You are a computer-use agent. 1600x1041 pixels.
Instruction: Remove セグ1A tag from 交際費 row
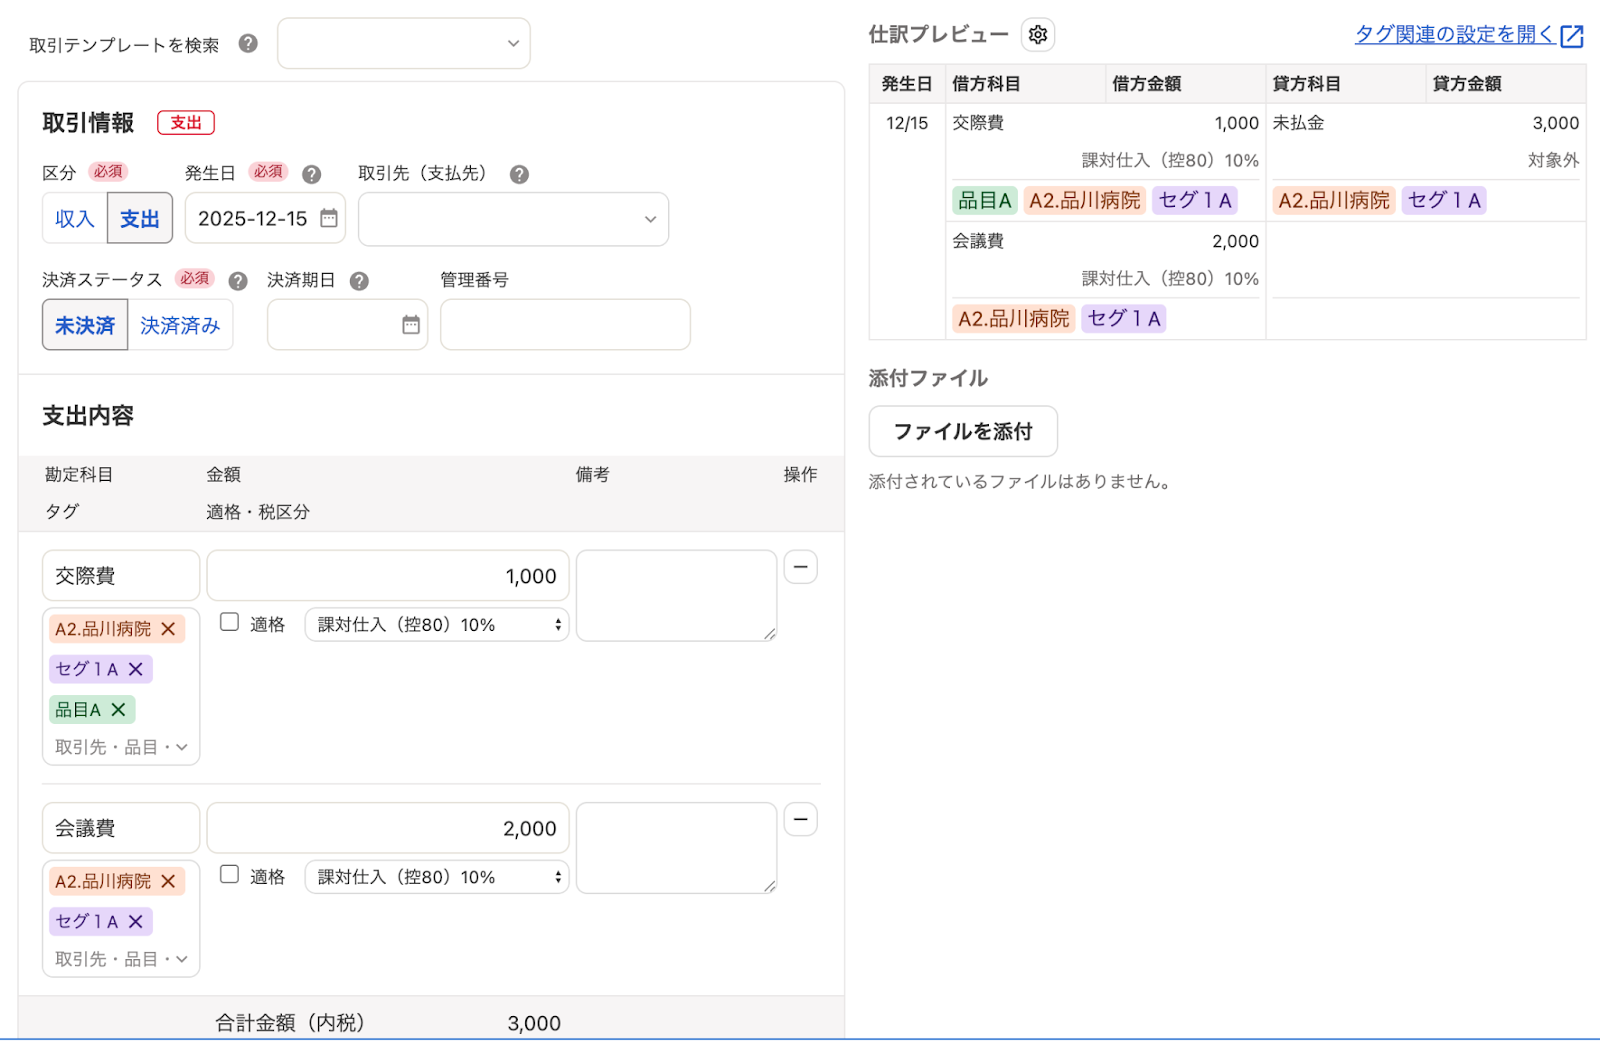(136, 669)
